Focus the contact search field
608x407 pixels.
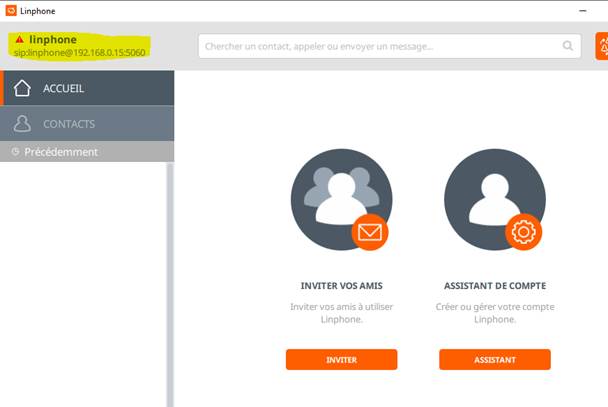[389, 46]
